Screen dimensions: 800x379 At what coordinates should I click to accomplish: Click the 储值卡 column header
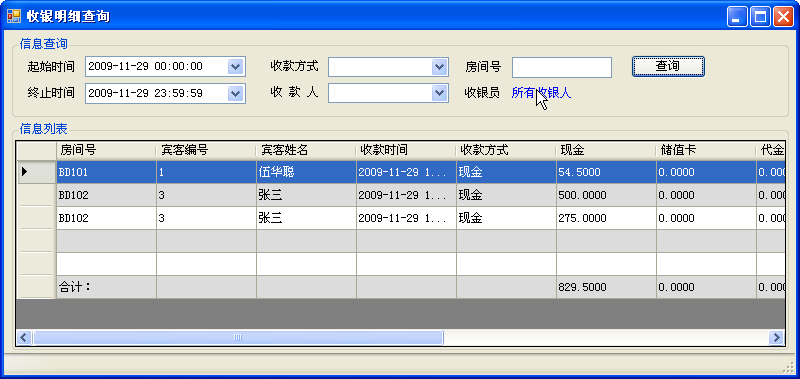coord(706,150)
